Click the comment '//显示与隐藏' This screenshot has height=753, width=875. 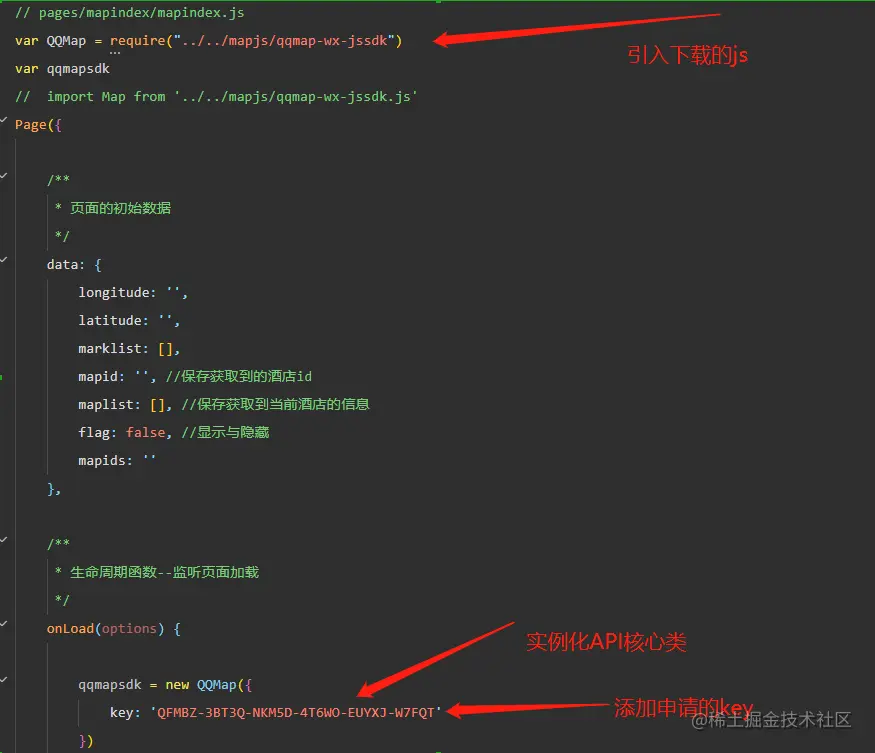(x=225, y=433)
